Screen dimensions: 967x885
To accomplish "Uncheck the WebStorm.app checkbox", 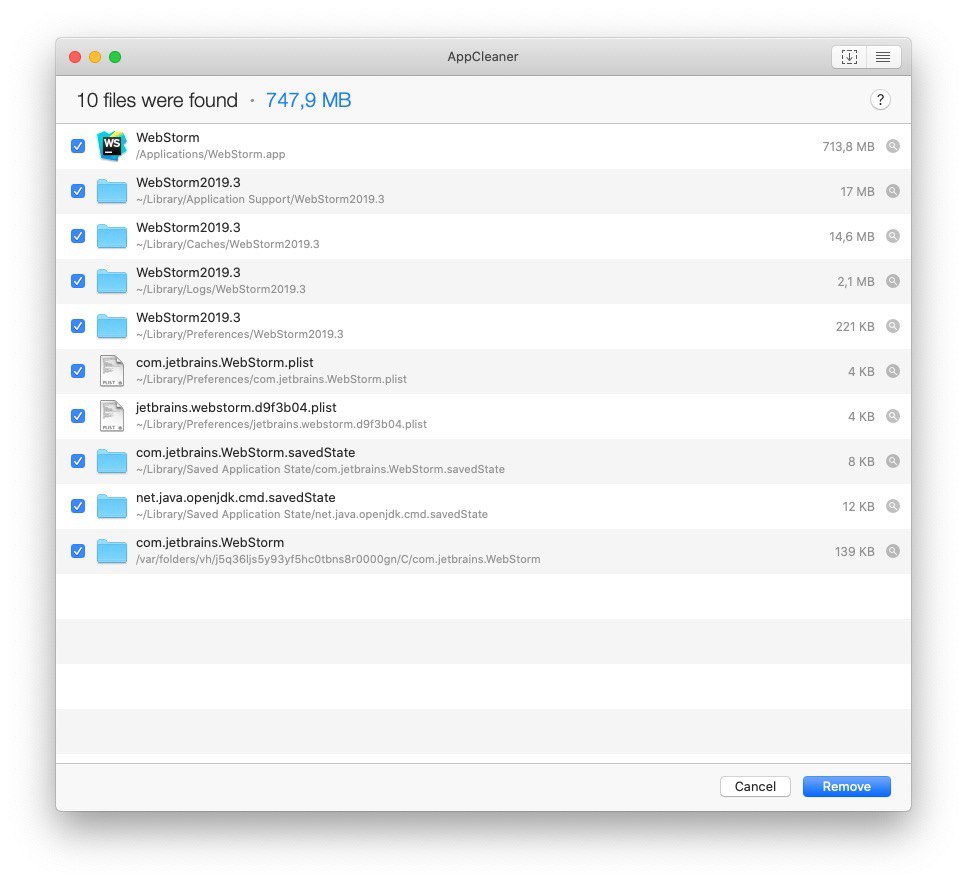I will click(x=78, y=146).
